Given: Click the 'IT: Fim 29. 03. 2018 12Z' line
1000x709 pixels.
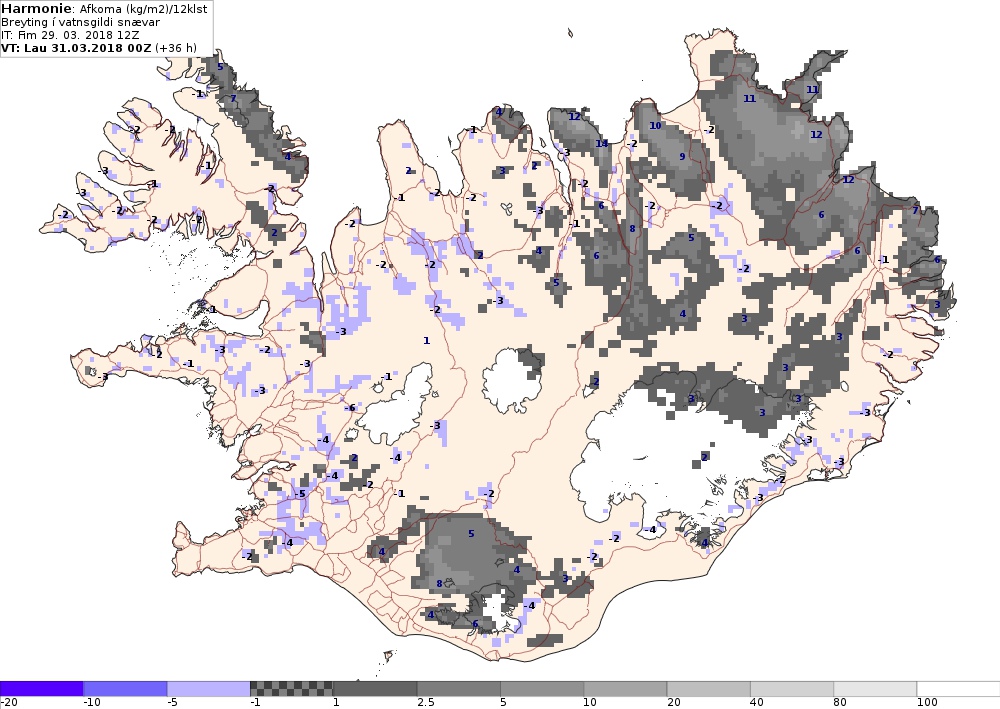Looking at the screenshot, I should [70, 35].
